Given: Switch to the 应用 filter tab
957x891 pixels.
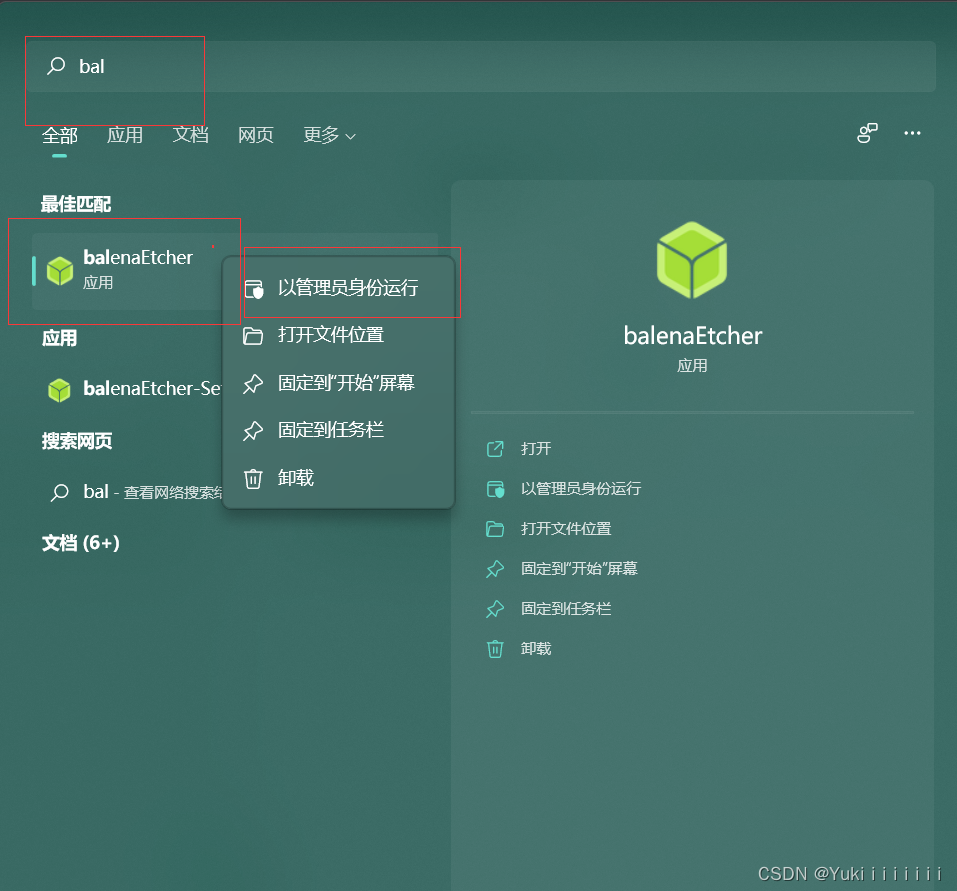Looking at the screenshot, I should coord(125,135).
